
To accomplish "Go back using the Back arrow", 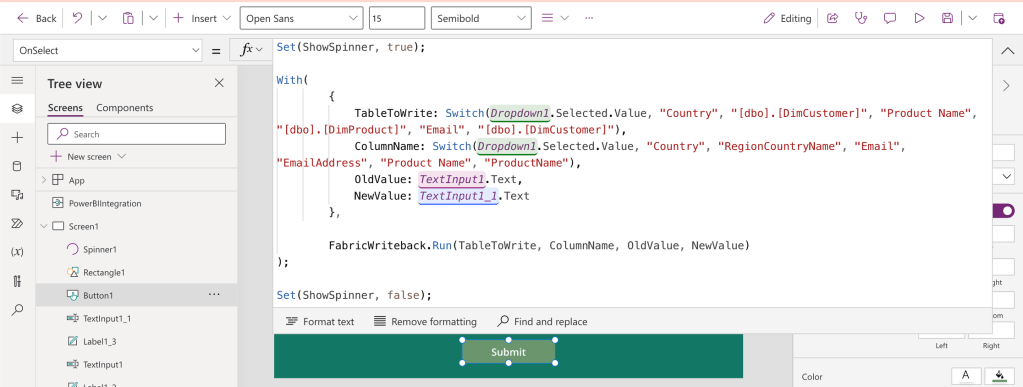I will tap(37, 18).
